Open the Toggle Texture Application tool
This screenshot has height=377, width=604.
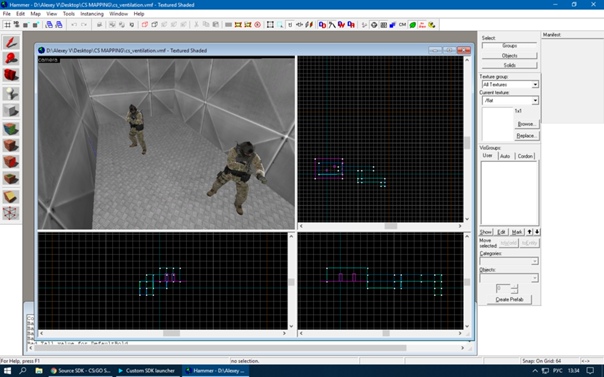[x=11, y=129]
